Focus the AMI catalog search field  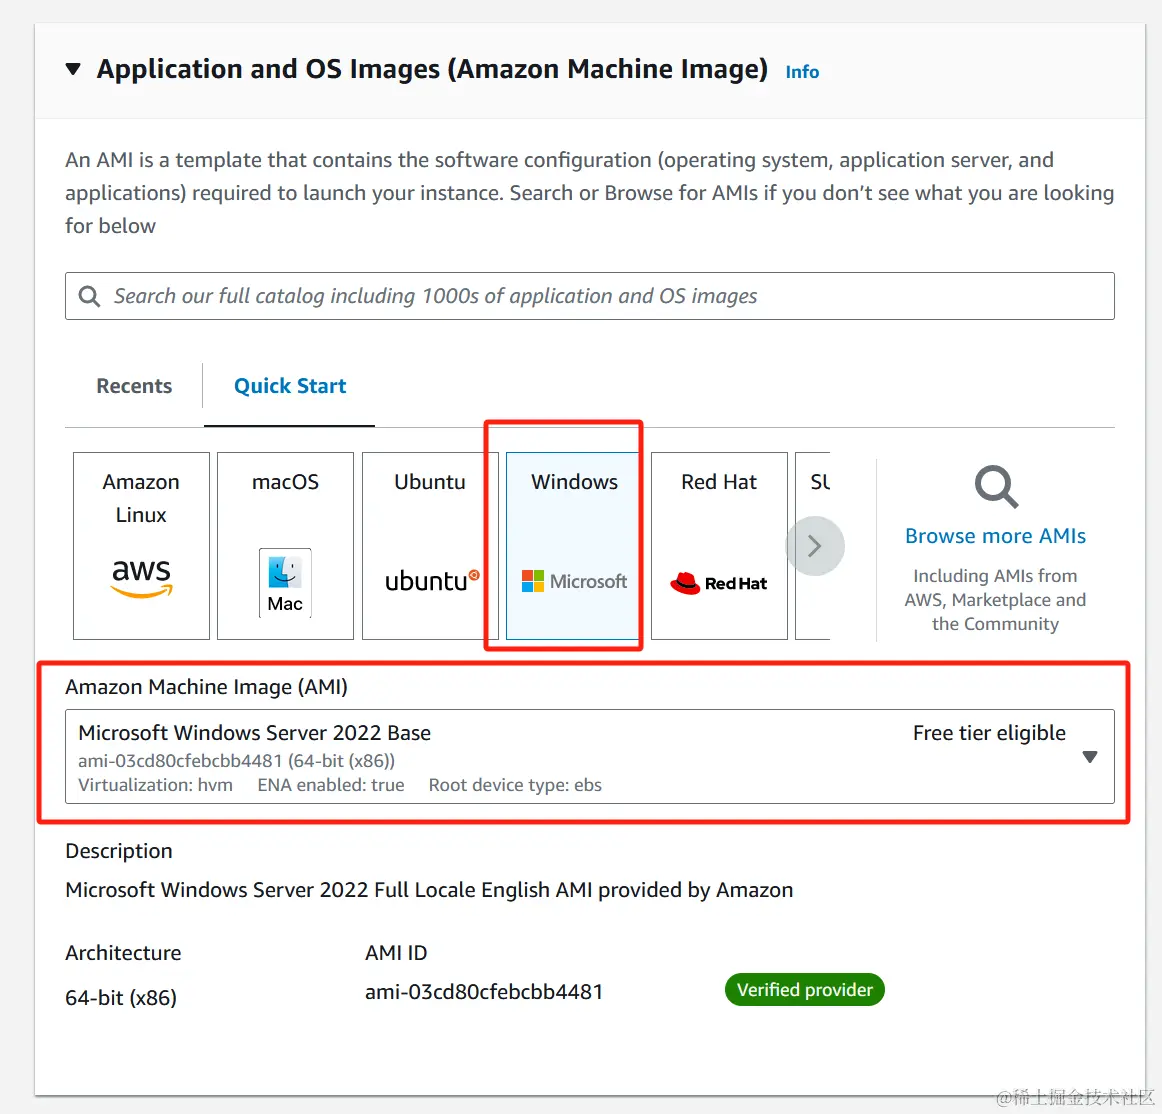tap(589, 296)
